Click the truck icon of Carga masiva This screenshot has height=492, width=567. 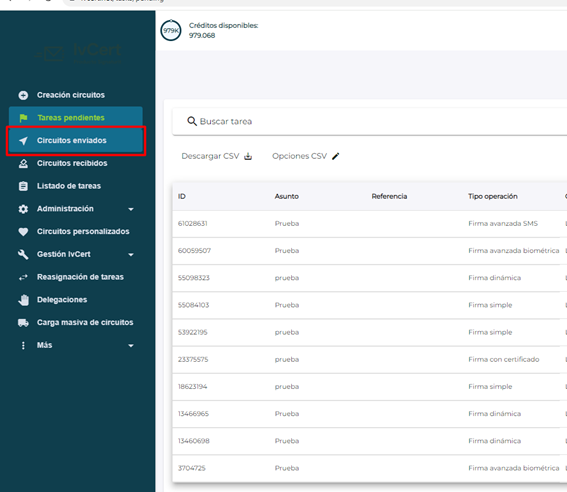coord(24,323)
